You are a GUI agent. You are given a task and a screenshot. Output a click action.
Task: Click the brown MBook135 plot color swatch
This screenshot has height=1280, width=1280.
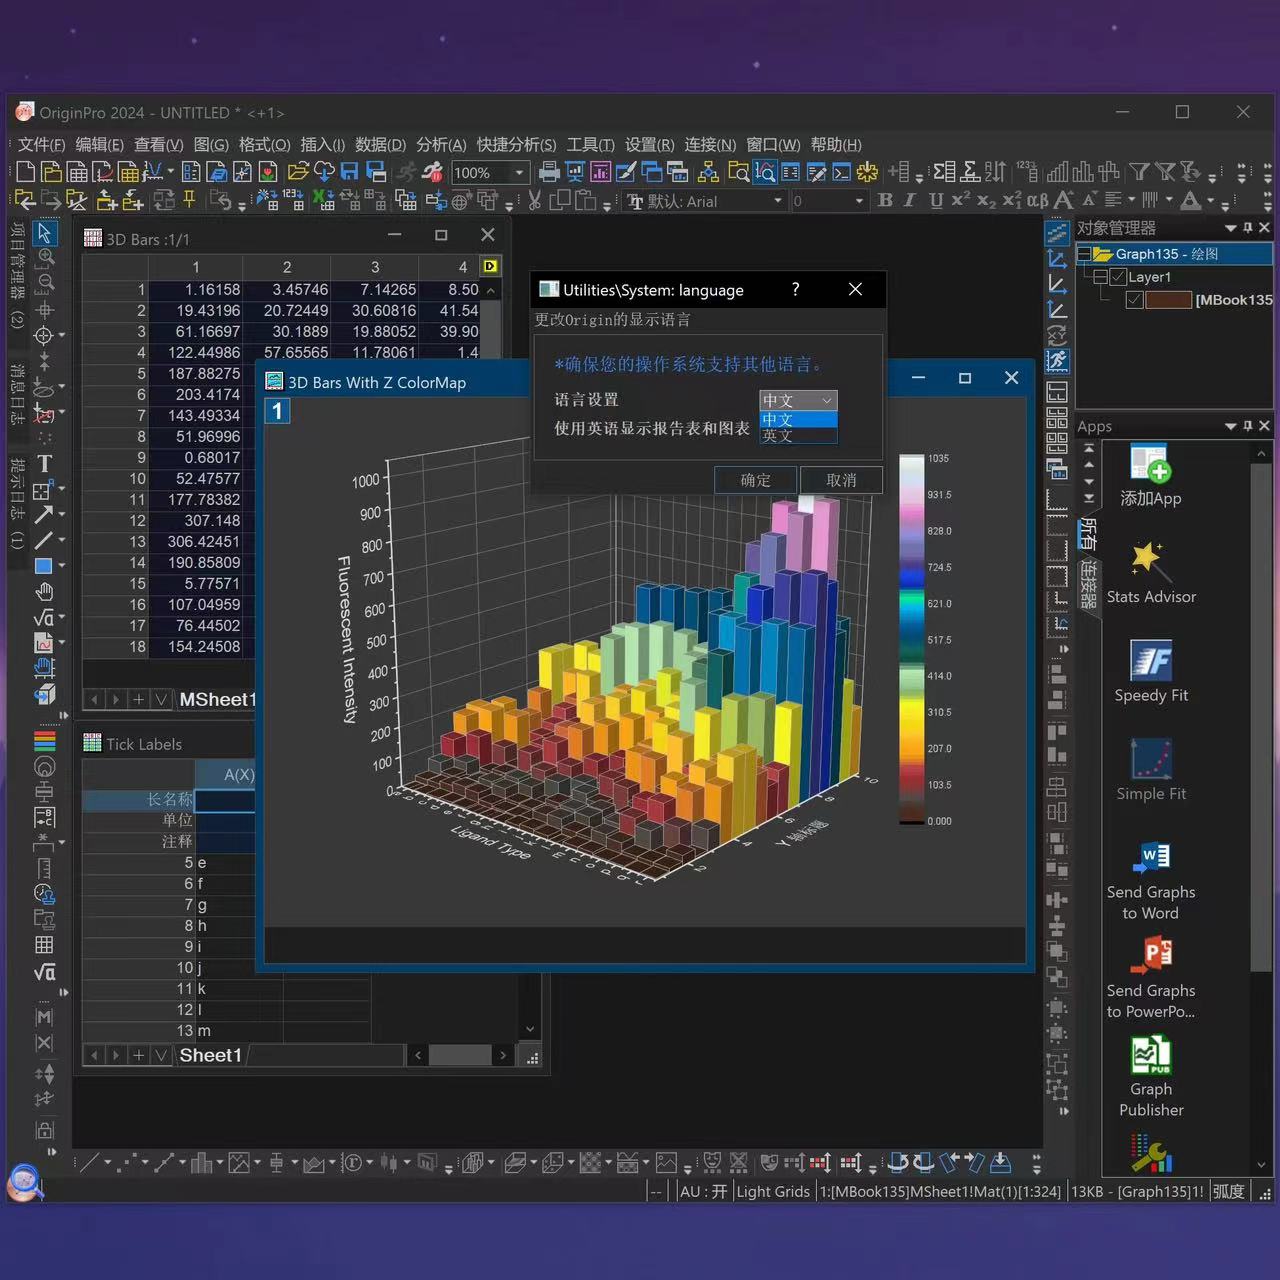(1168, 300)
